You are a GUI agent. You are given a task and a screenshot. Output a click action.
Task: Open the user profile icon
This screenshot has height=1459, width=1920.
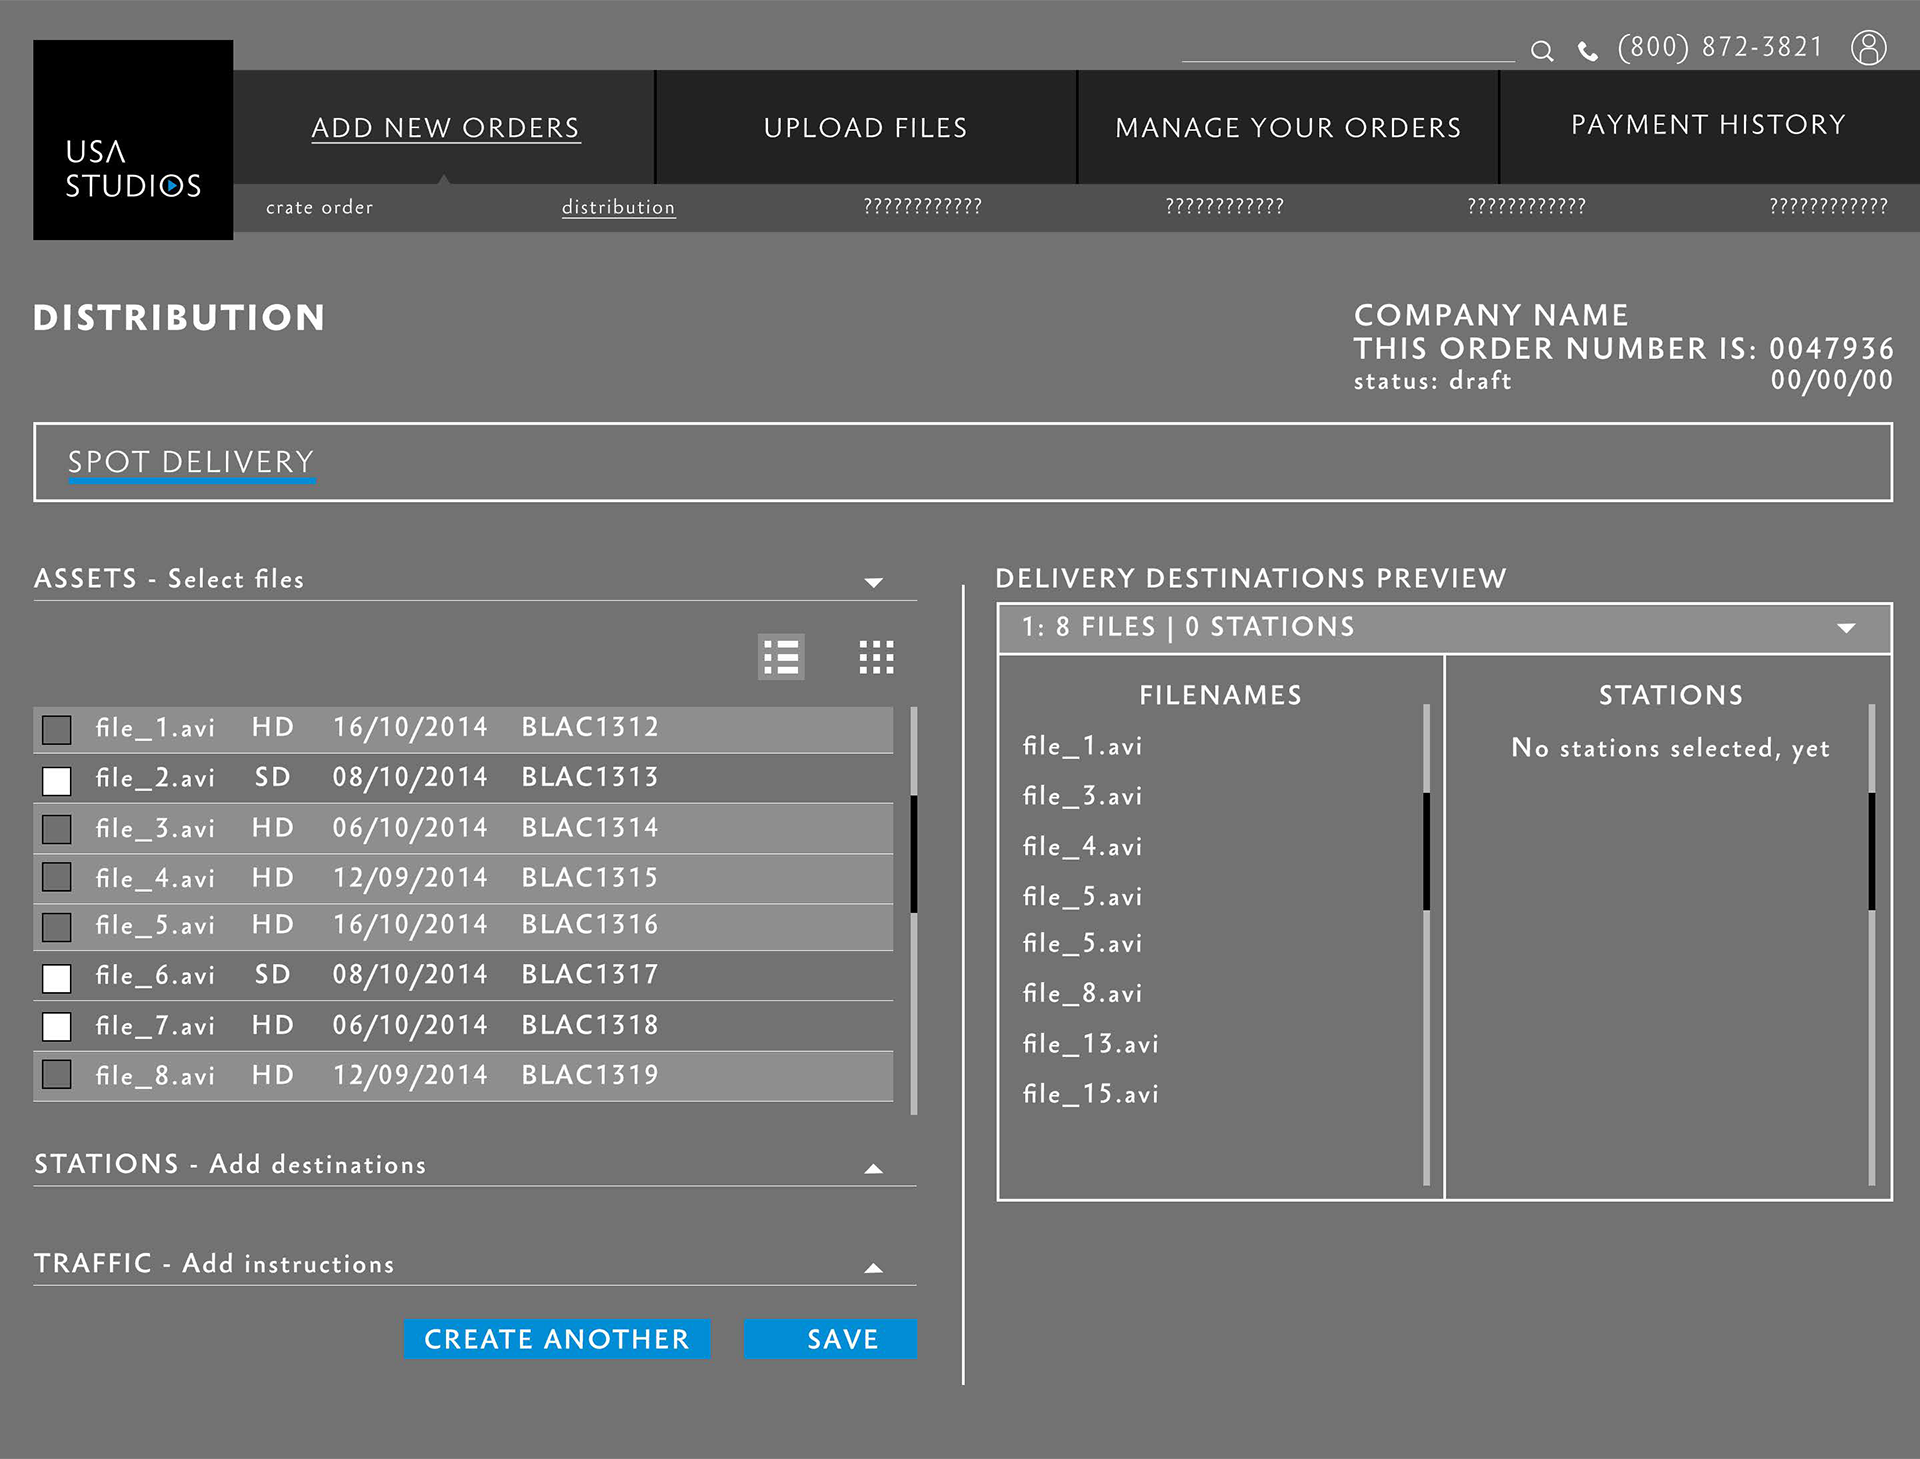coord(1868,47)
